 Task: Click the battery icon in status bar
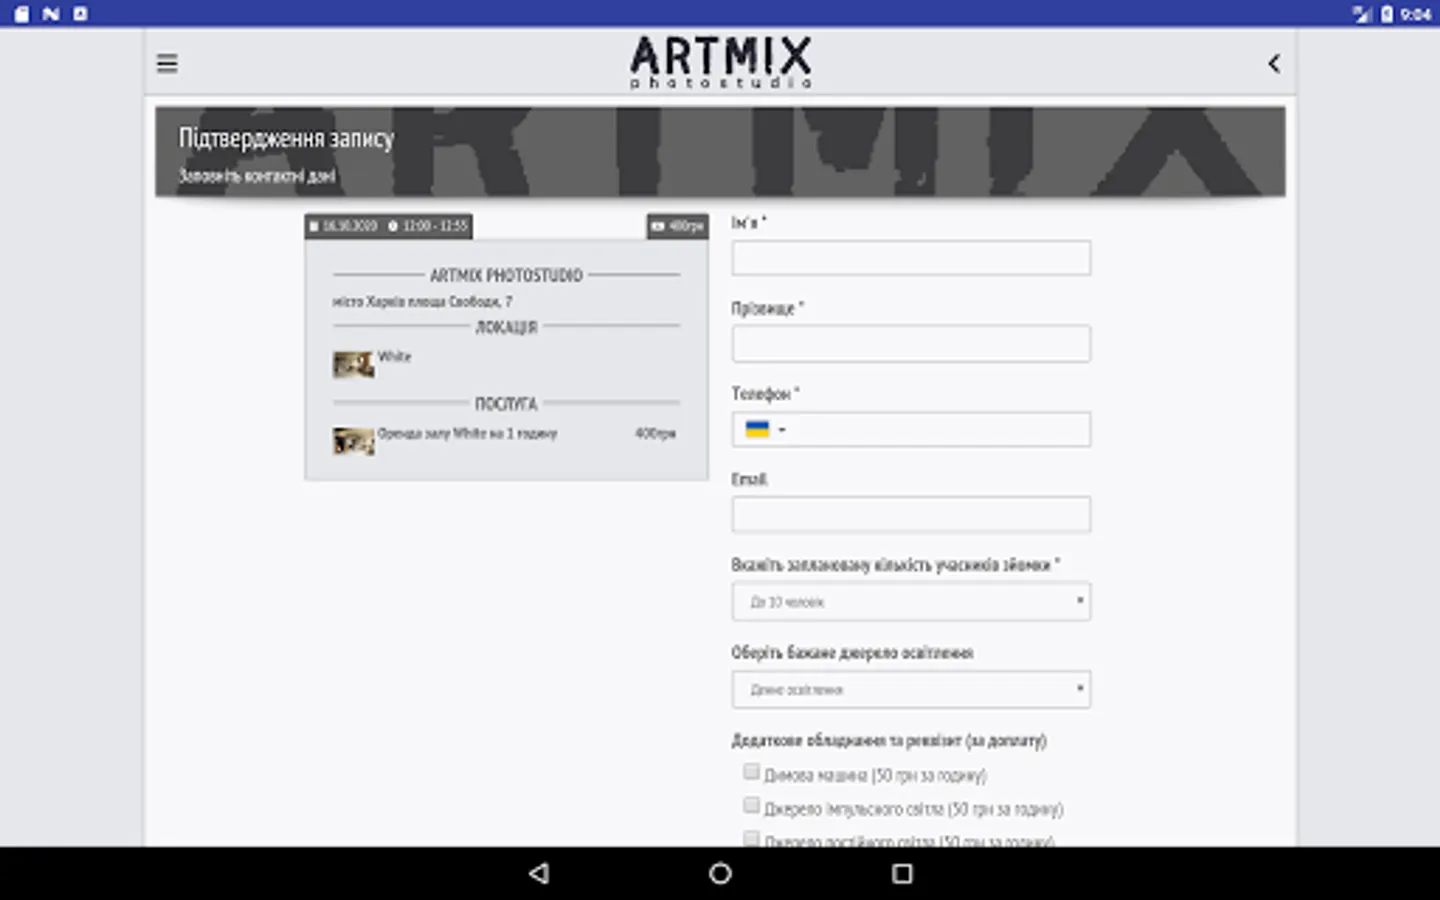point(1387,14)
